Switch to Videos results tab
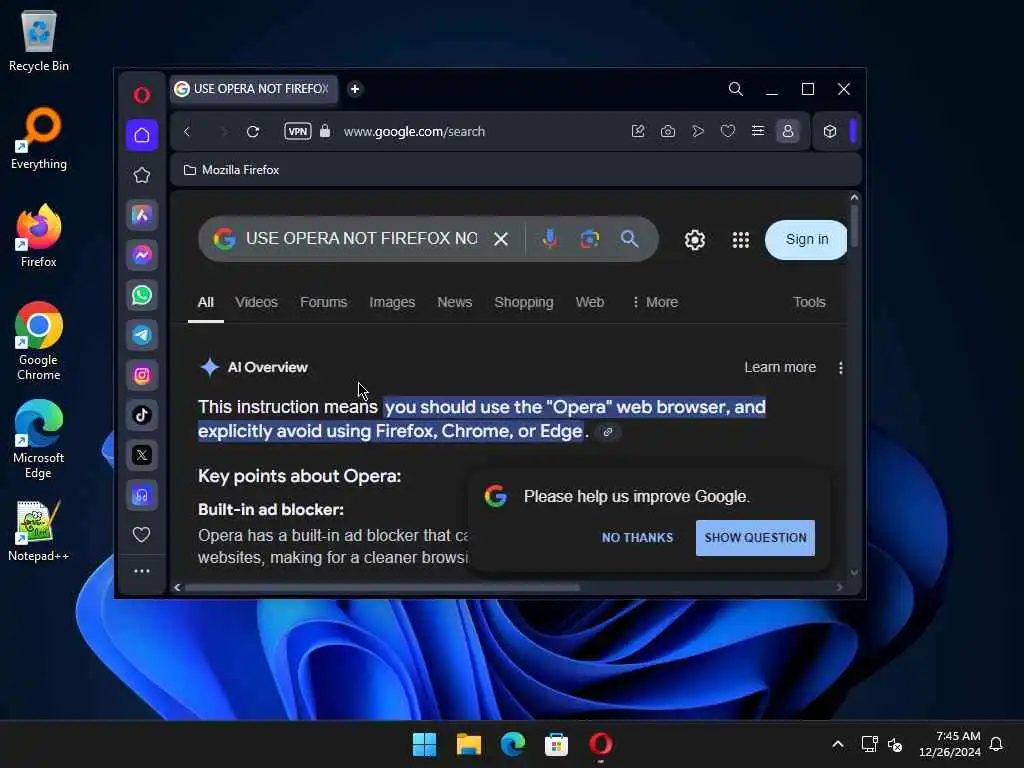Viewport: 1024px width, 768px height. pos(256,302)
